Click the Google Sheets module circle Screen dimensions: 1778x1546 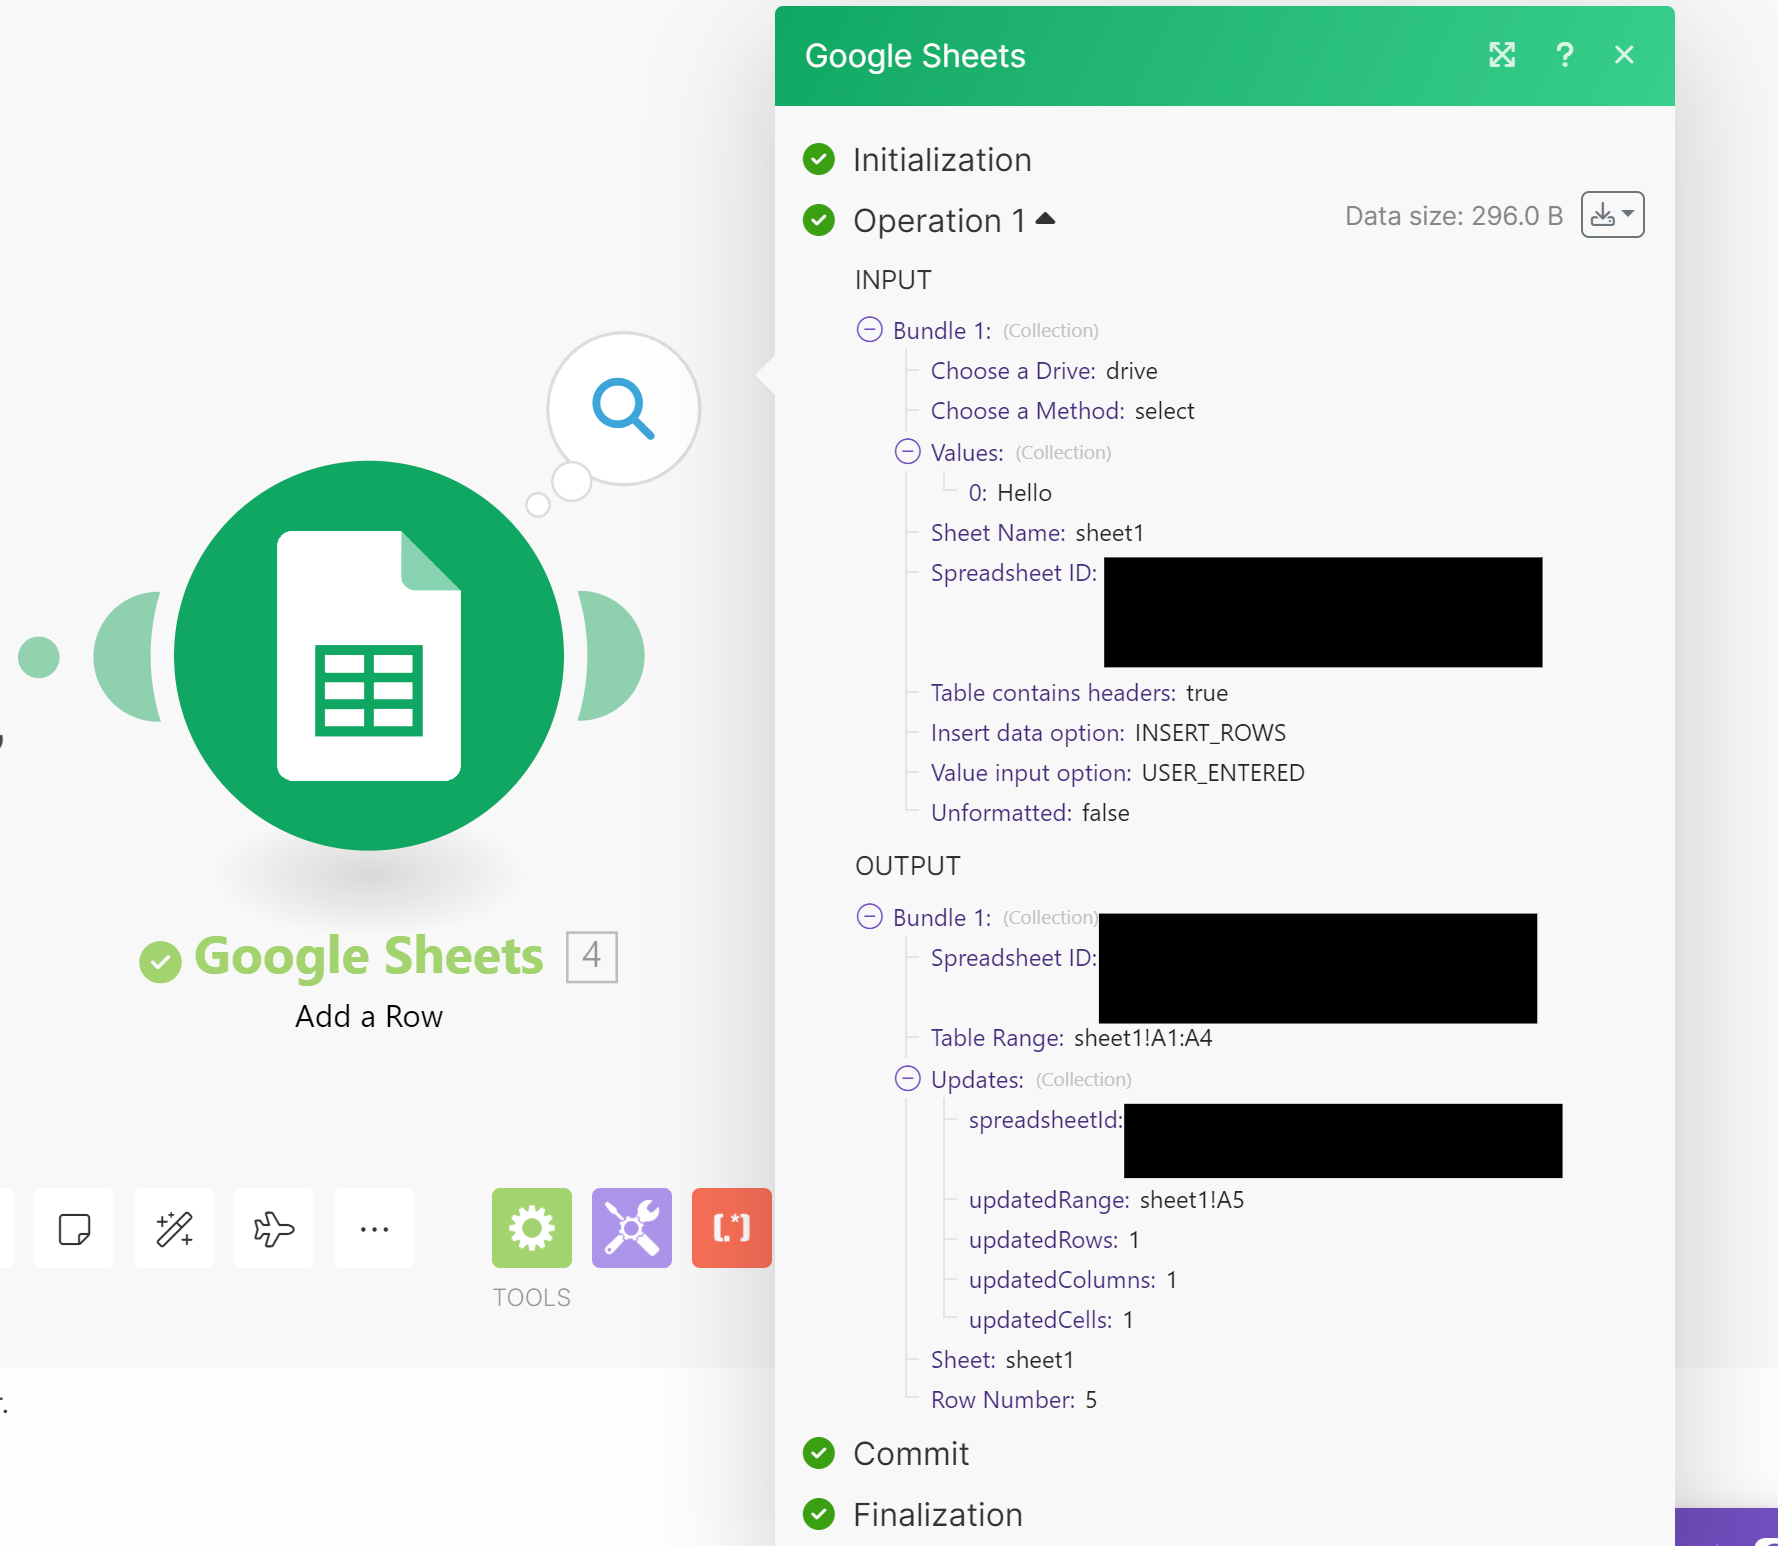point(369,656)
